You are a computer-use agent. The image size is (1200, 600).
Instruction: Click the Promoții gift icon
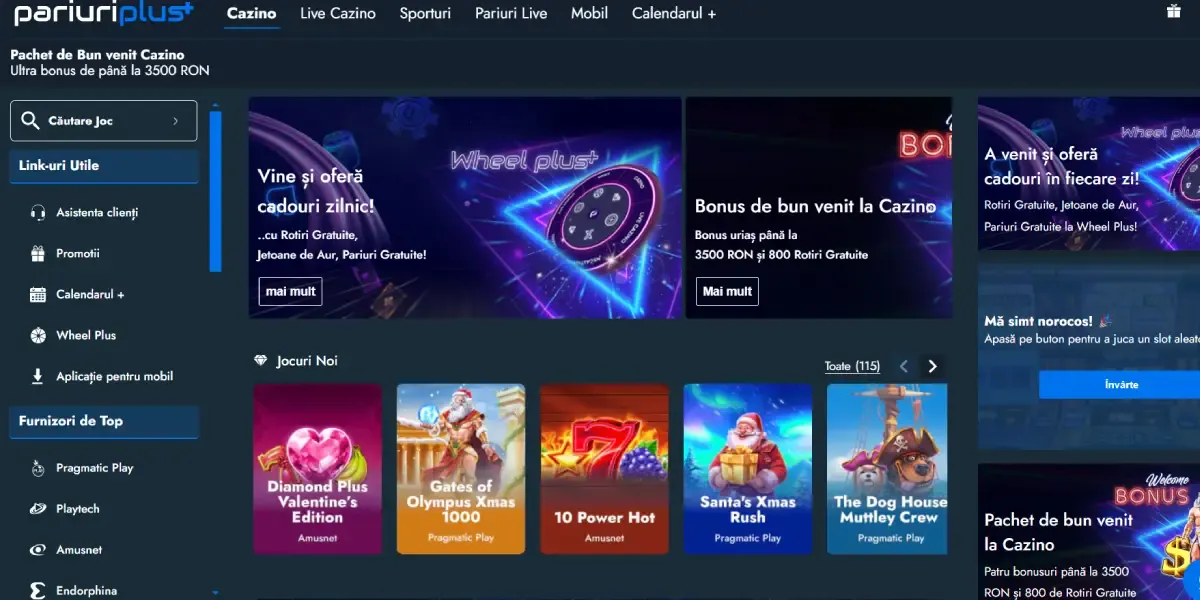[38, 254]
